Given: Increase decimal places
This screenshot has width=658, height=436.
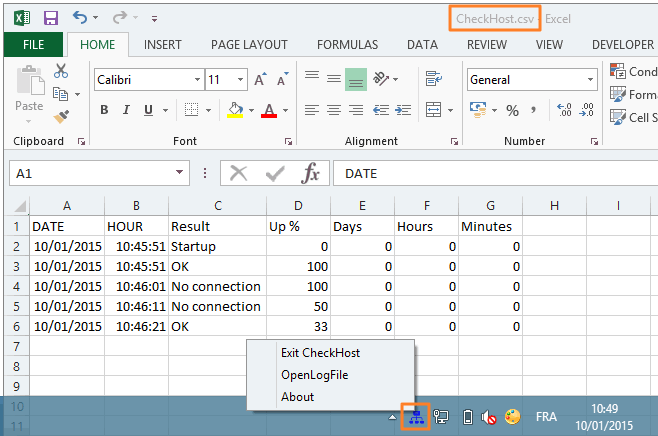Looking at the screenshot, I should click(x=564, y=110).
